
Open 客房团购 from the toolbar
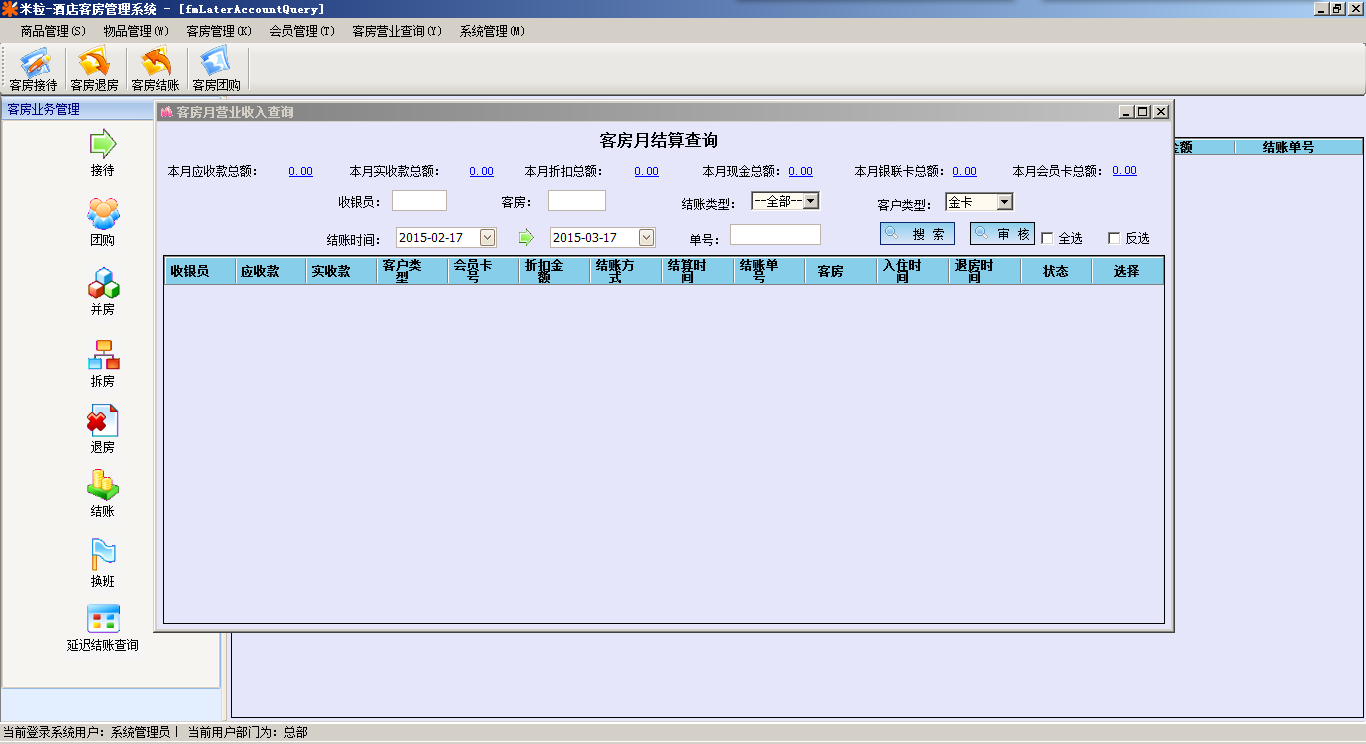click(x=216, y=70)
